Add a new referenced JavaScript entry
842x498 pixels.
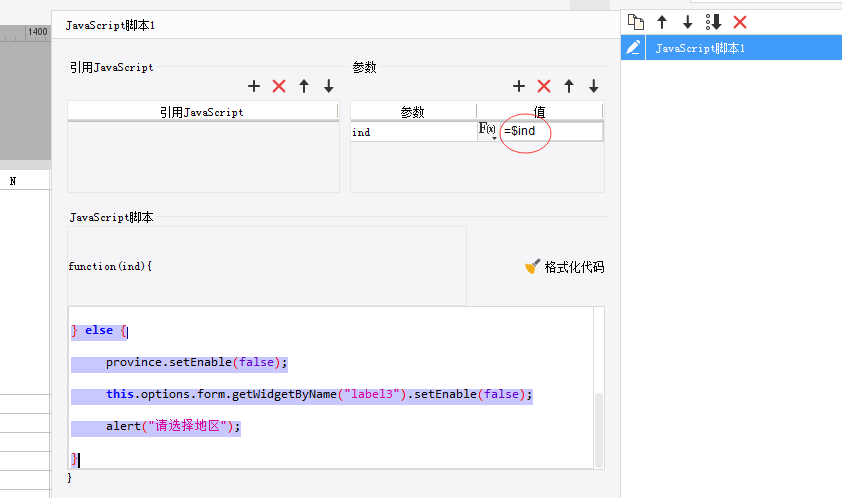click(x=254, y=86)
